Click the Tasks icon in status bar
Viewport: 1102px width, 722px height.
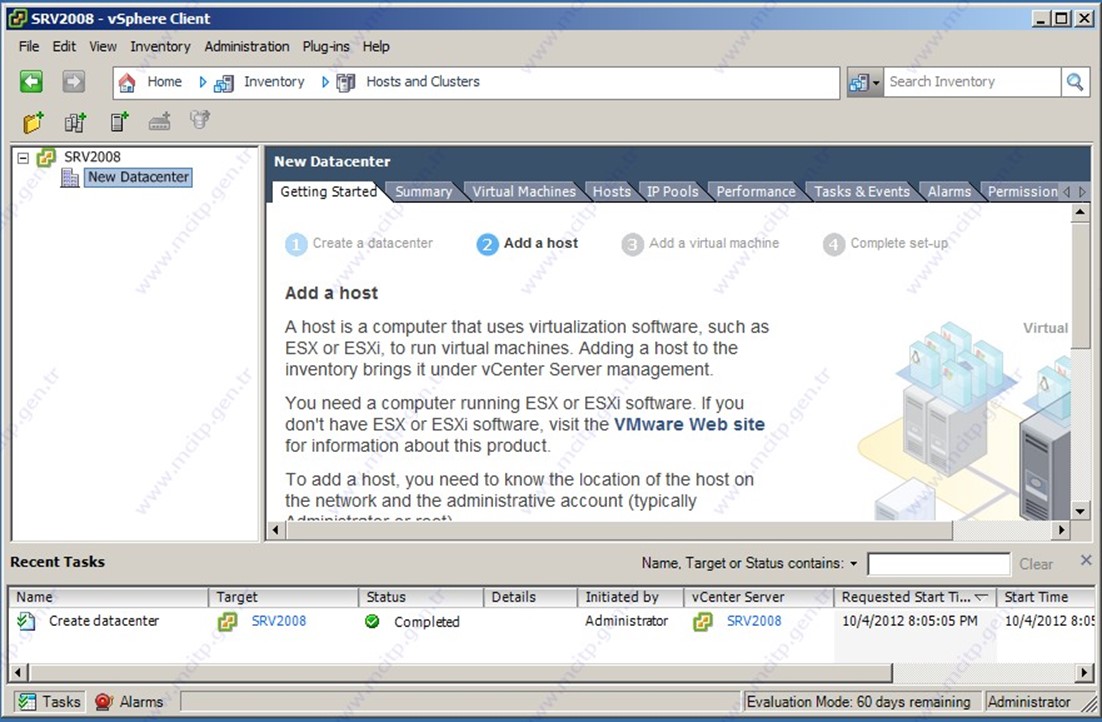27,702
